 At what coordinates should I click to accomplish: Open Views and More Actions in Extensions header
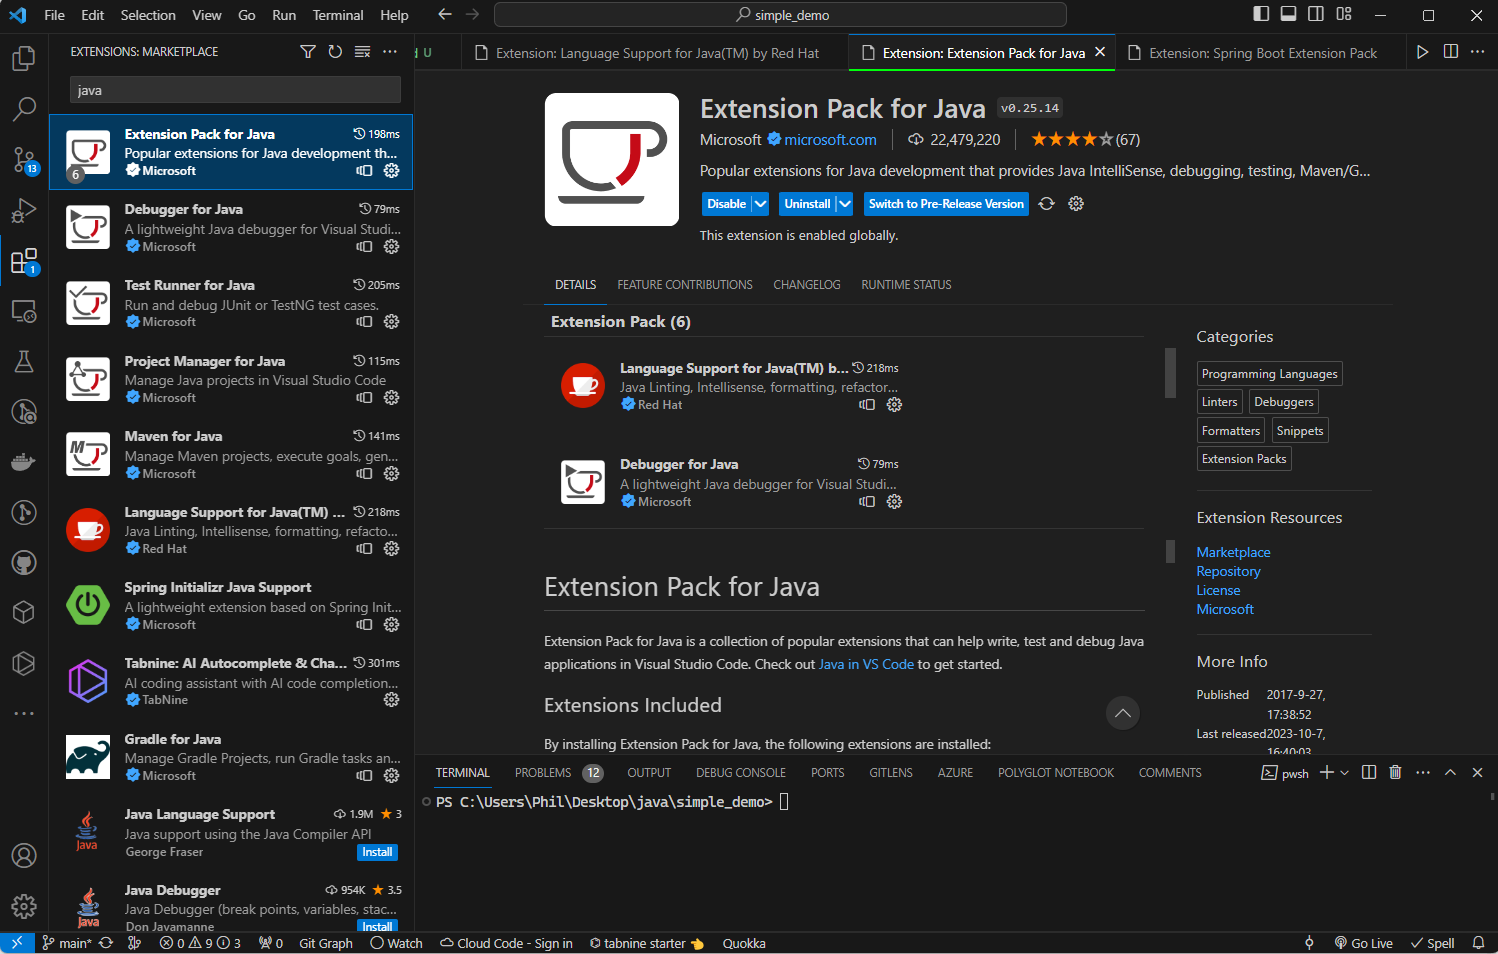(390, 52)
